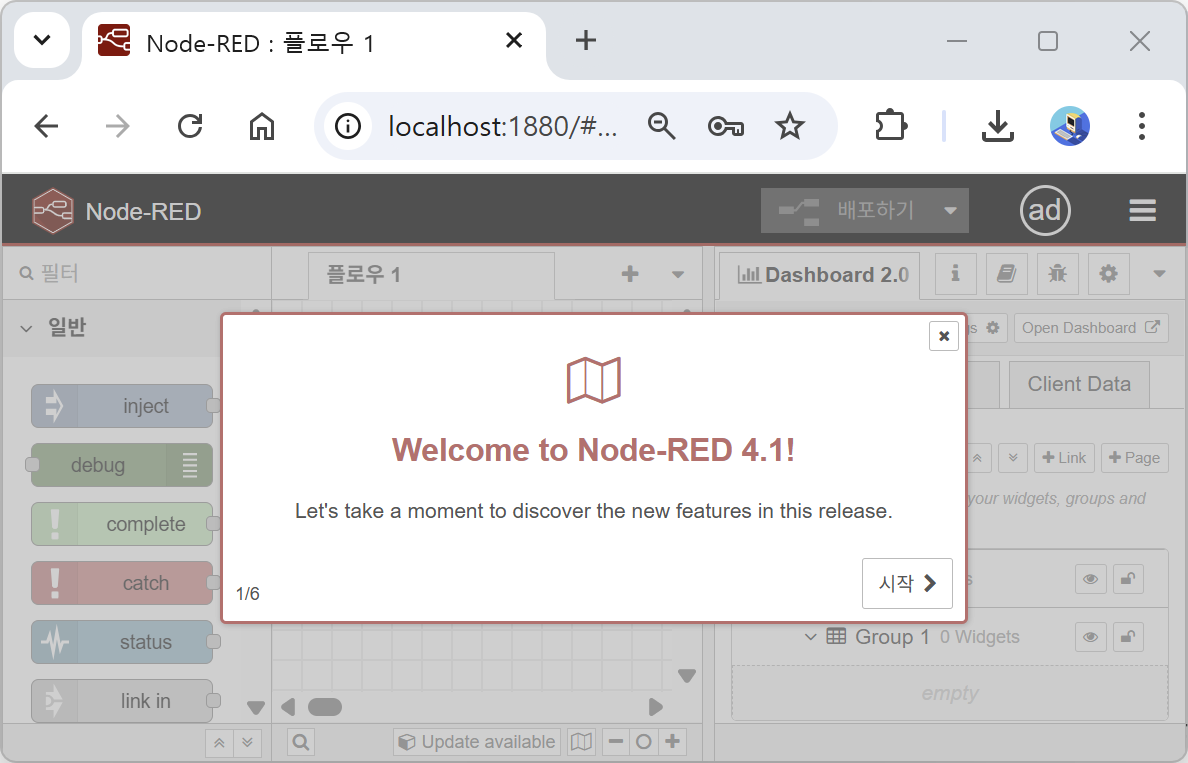Toggle visibility eye for Group 1
This screenshot has height=763, width=1188.
[1091, 637]
